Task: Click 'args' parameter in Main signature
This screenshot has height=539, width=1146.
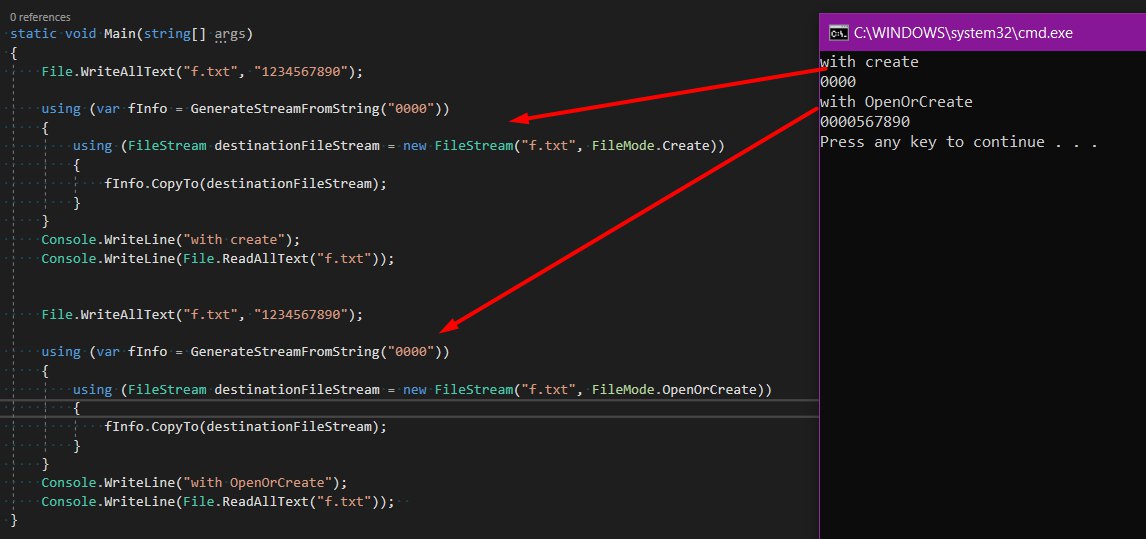Action: (230, 34)
